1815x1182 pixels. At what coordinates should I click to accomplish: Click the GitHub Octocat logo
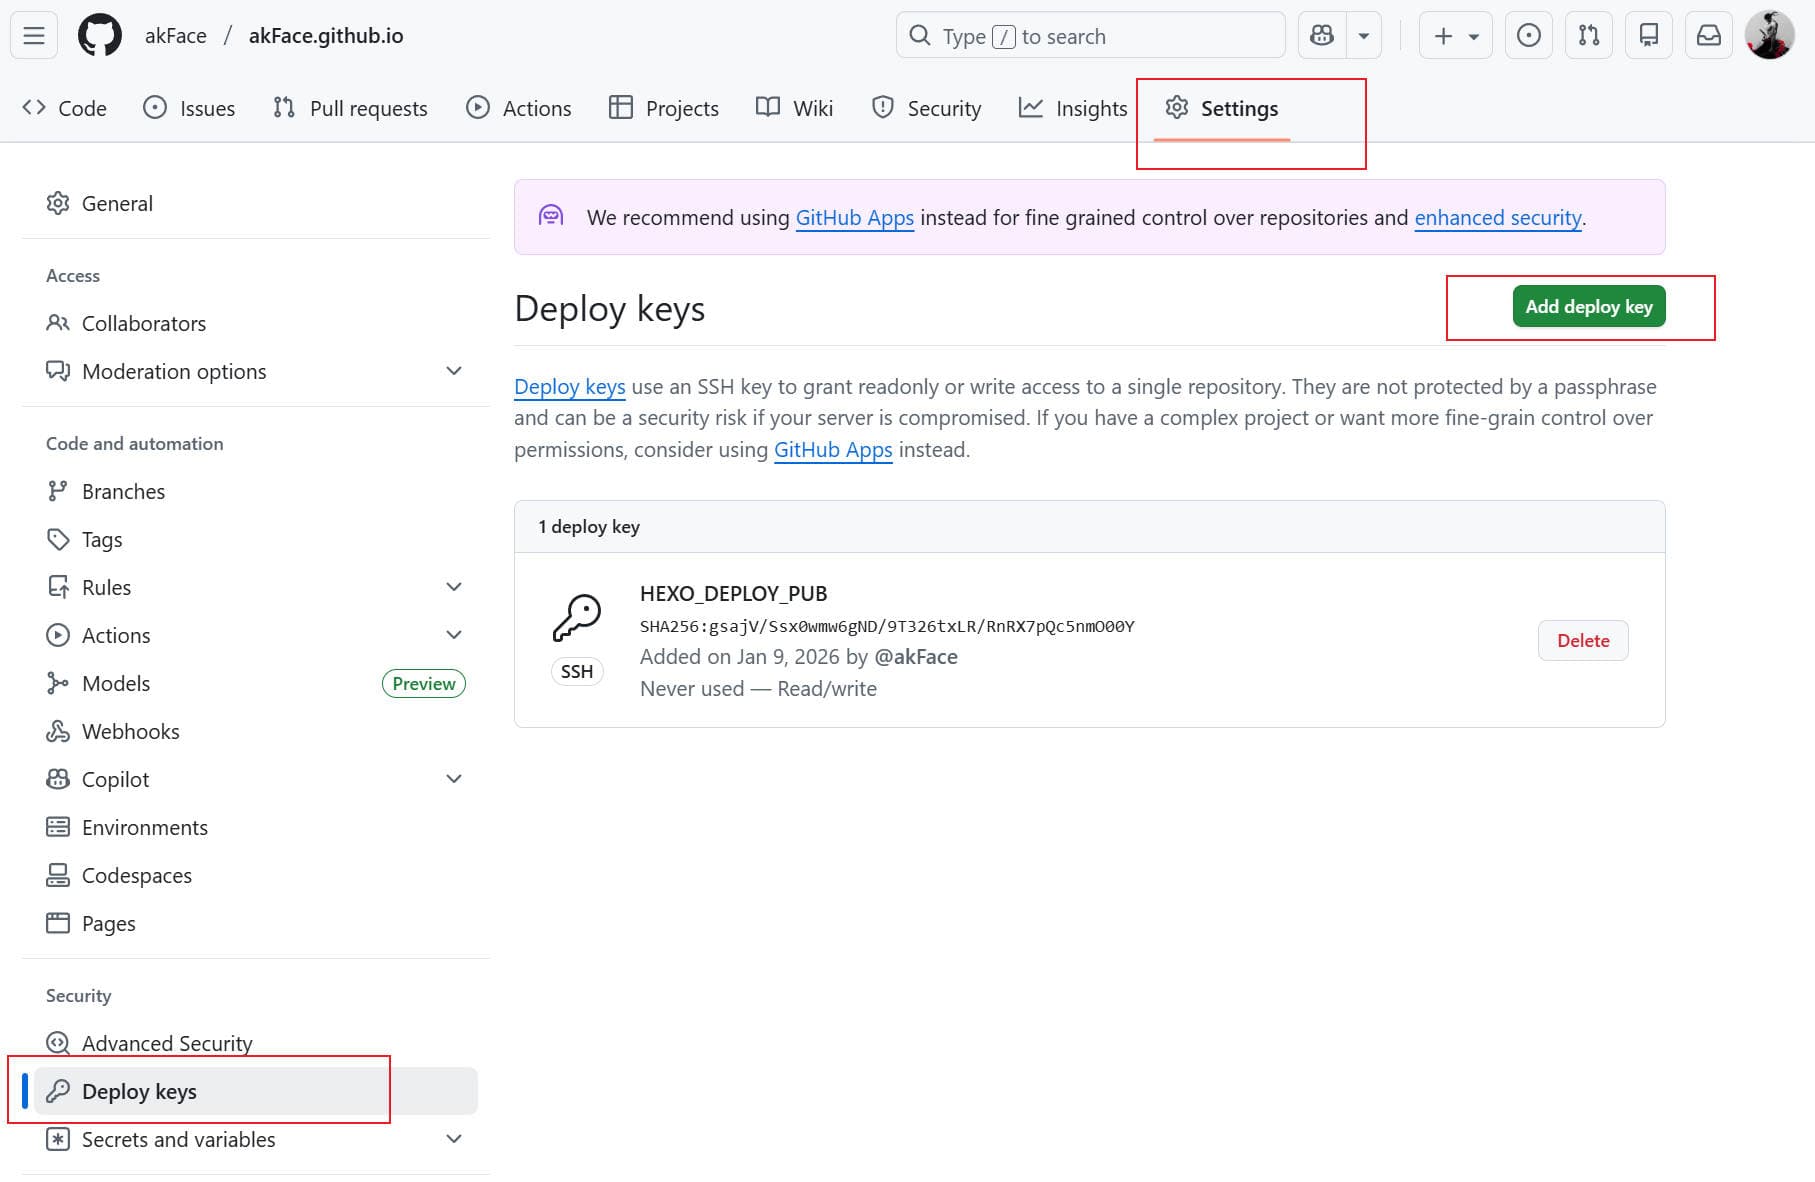100,36
